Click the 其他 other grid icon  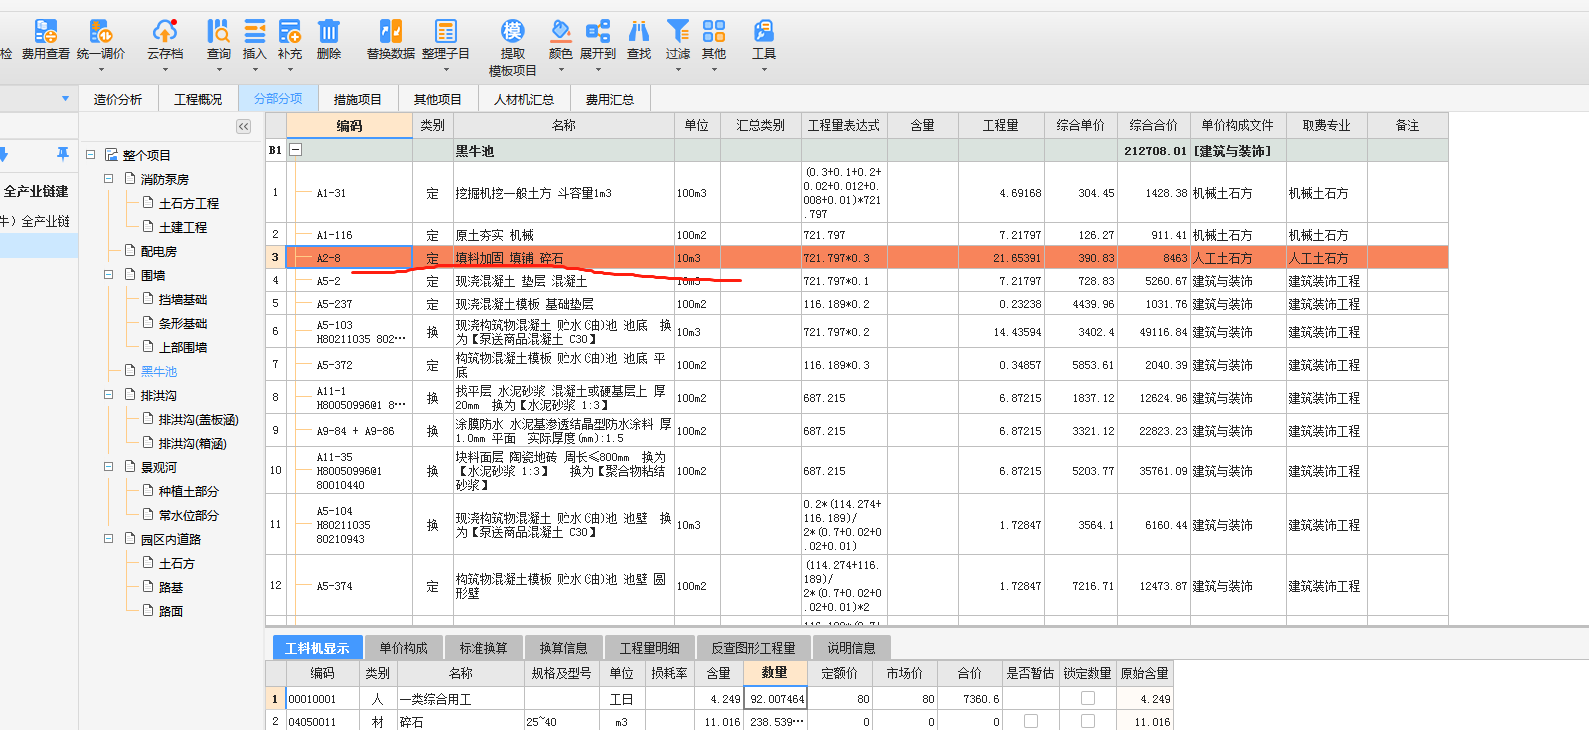point(714,32)
